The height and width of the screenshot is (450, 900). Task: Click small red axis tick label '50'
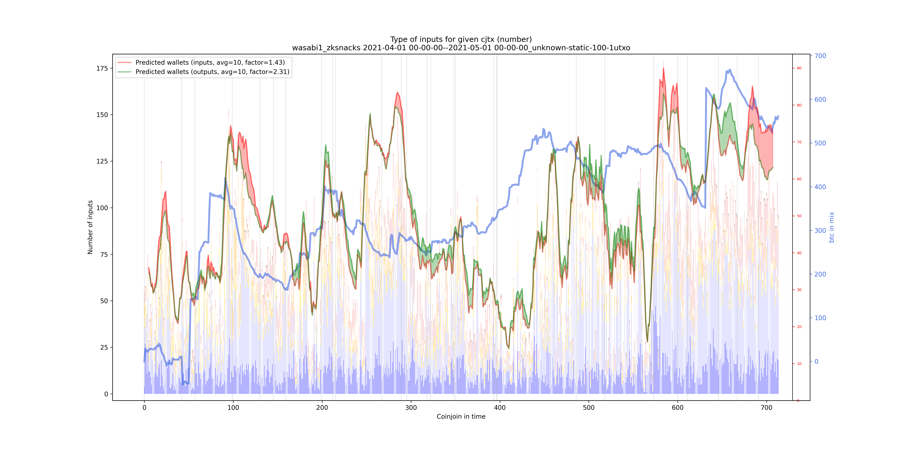pos(798,216)
